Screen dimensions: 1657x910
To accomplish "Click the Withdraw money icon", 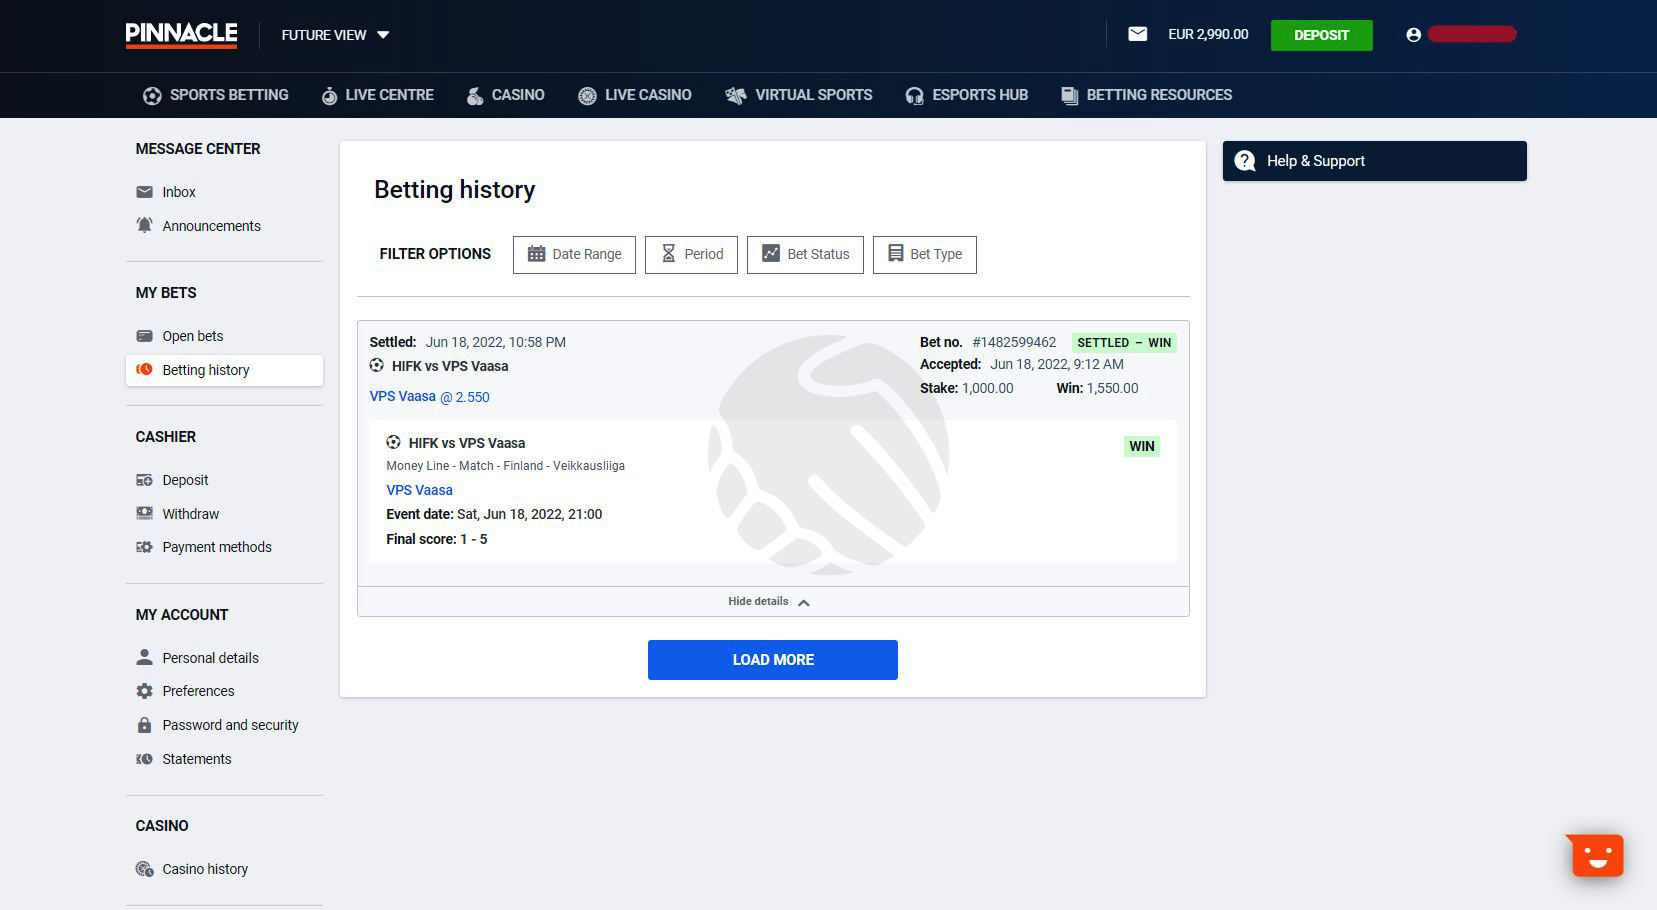I will (144, 513).
